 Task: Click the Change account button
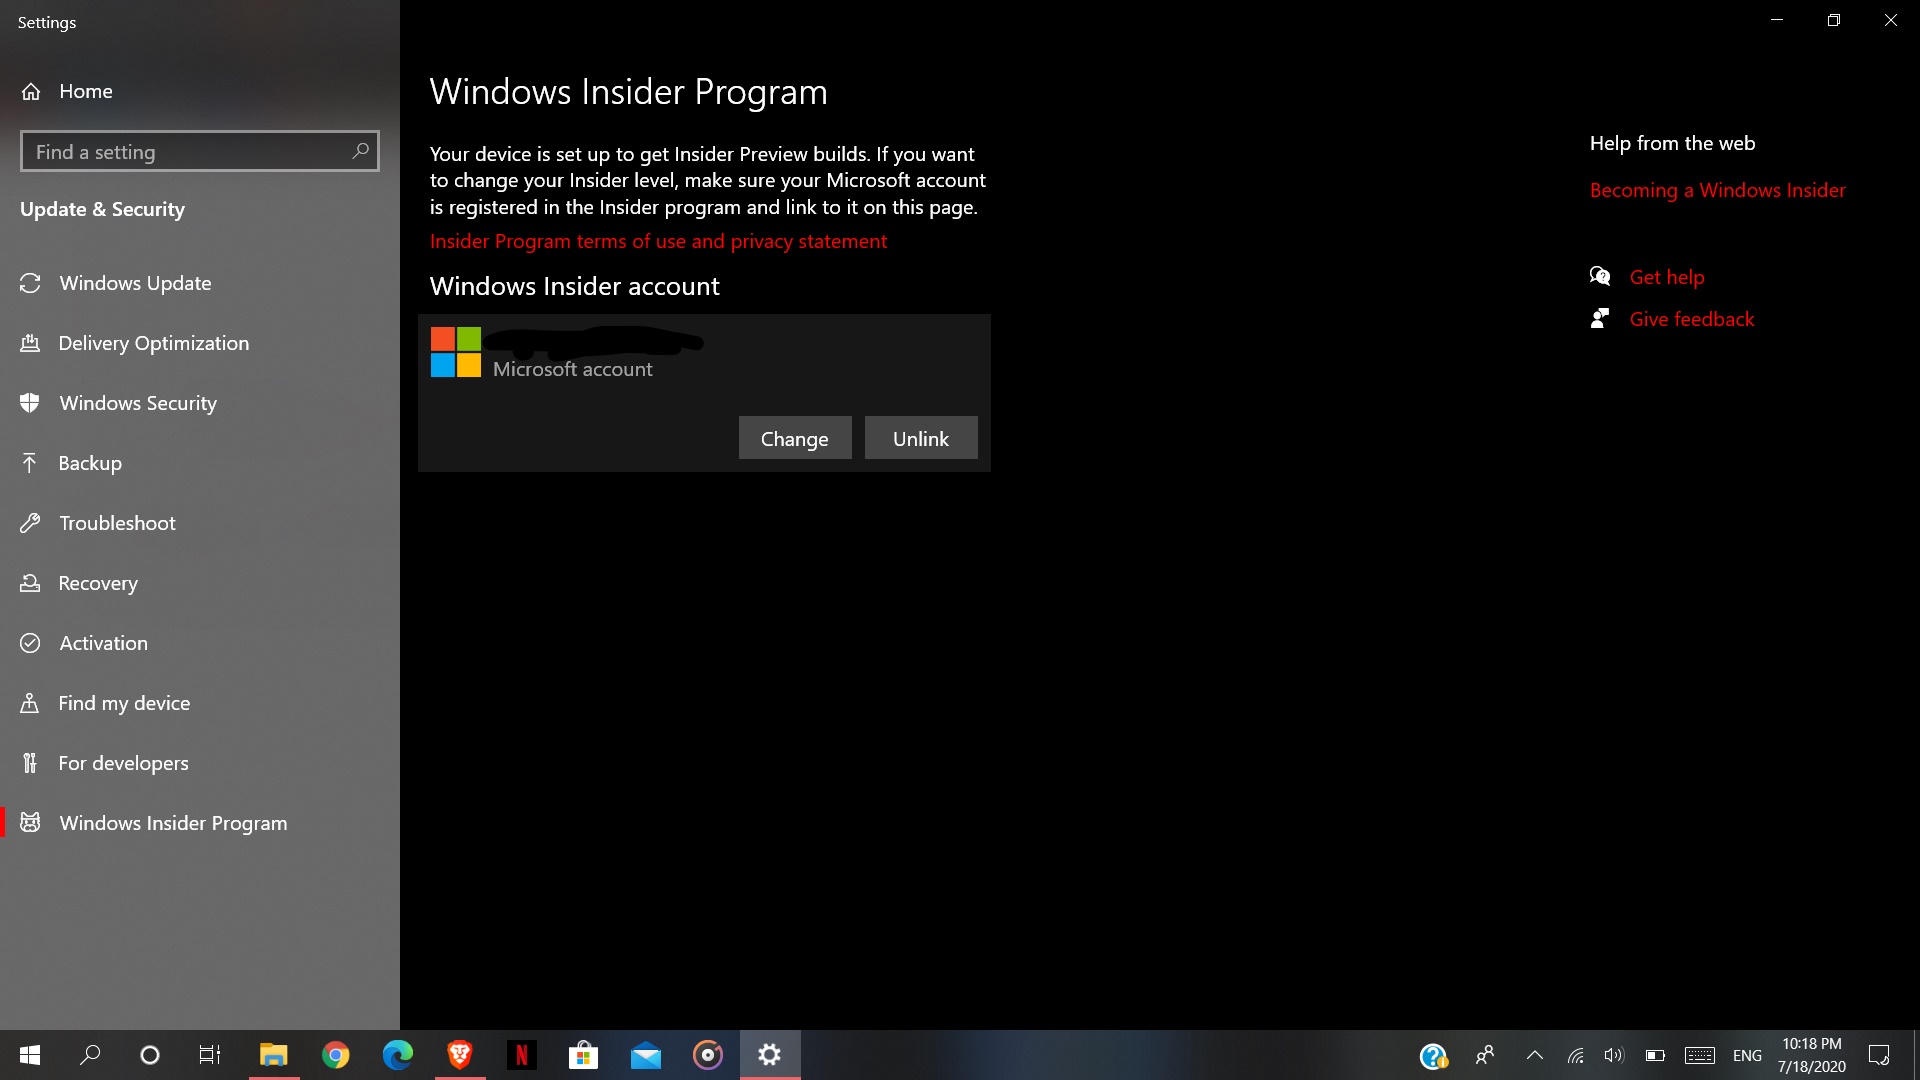click(795, 438)
